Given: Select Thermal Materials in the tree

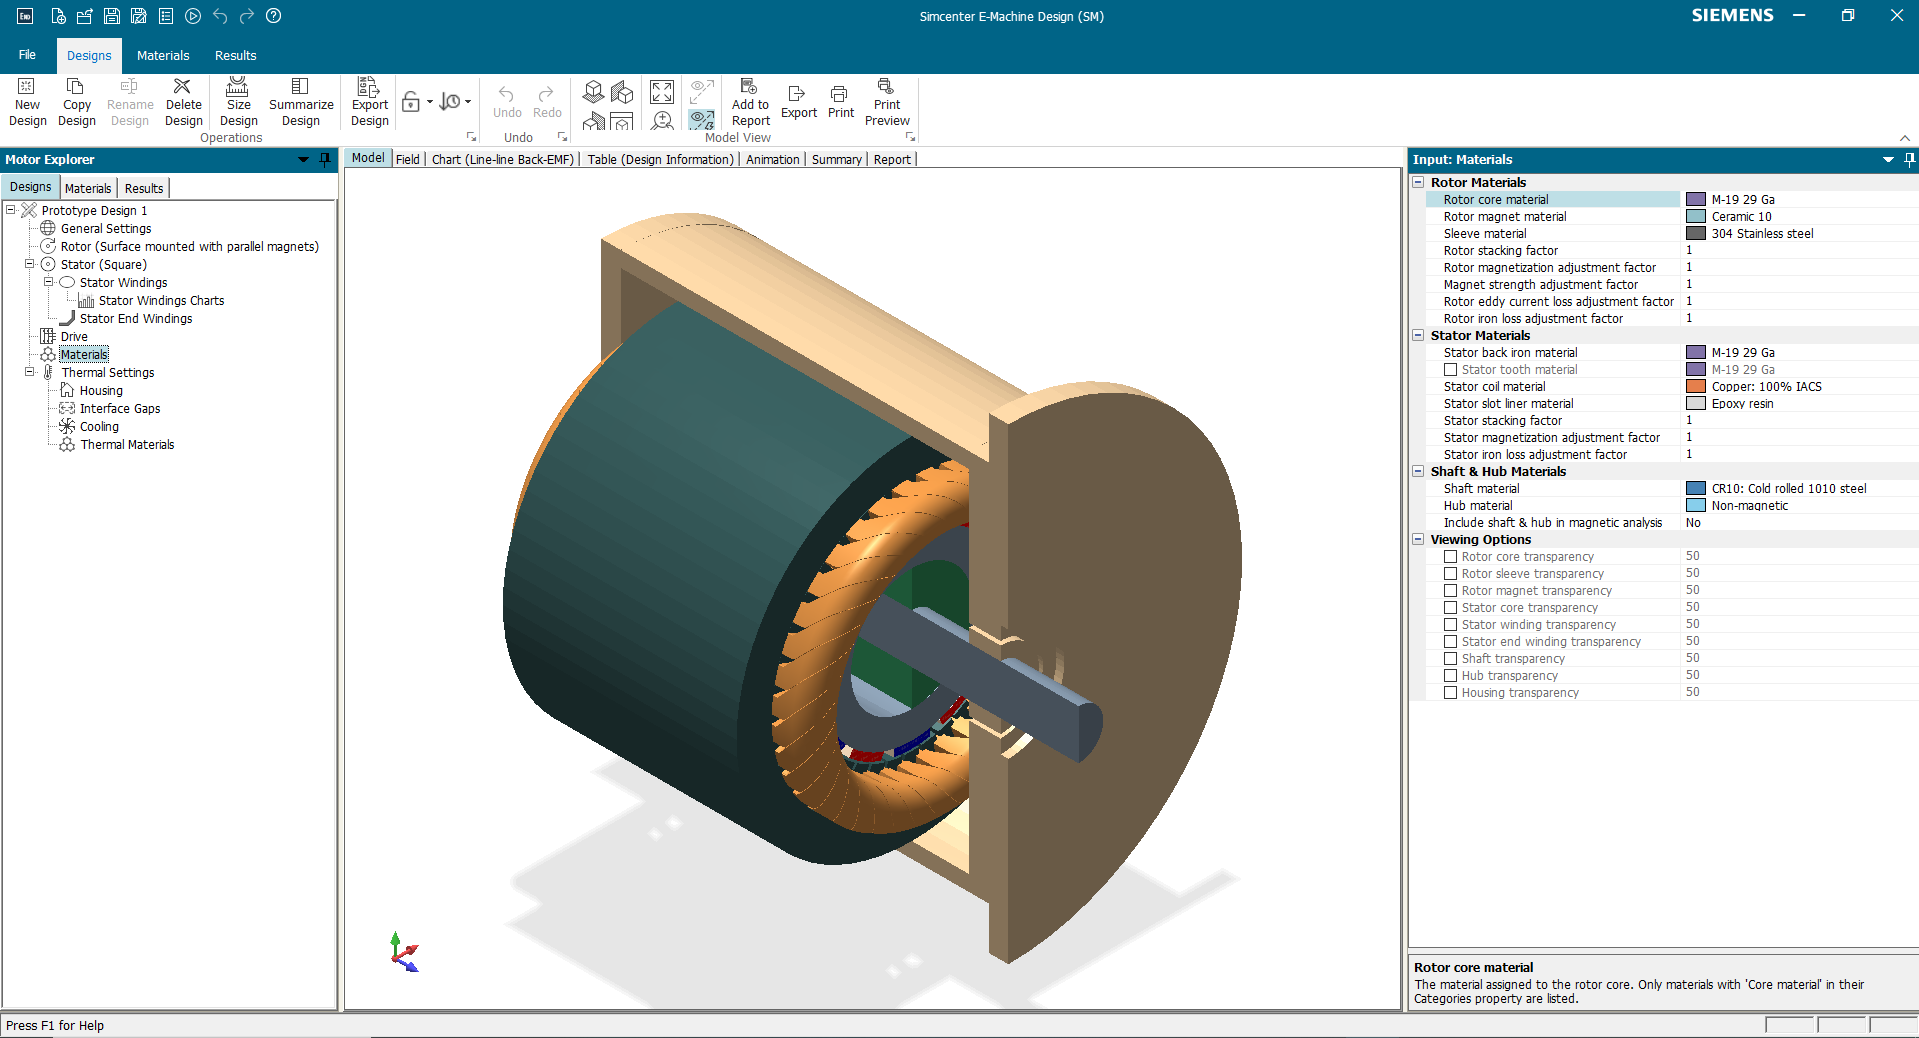Looking at the screenshot, I should 127,445.
